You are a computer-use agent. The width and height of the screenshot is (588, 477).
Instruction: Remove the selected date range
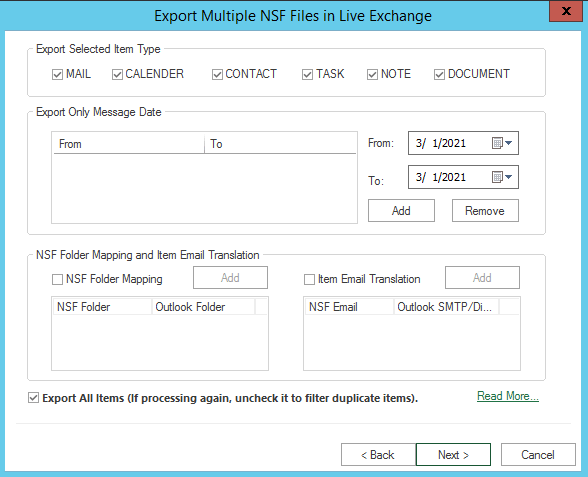pyautogui.click(x=485, y=211)
